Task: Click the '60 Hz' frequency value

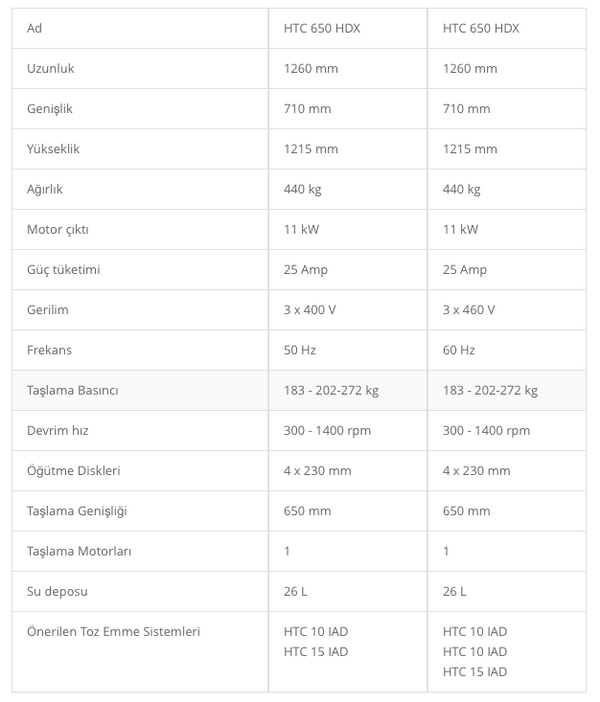Action: click(x=459, y=350)
